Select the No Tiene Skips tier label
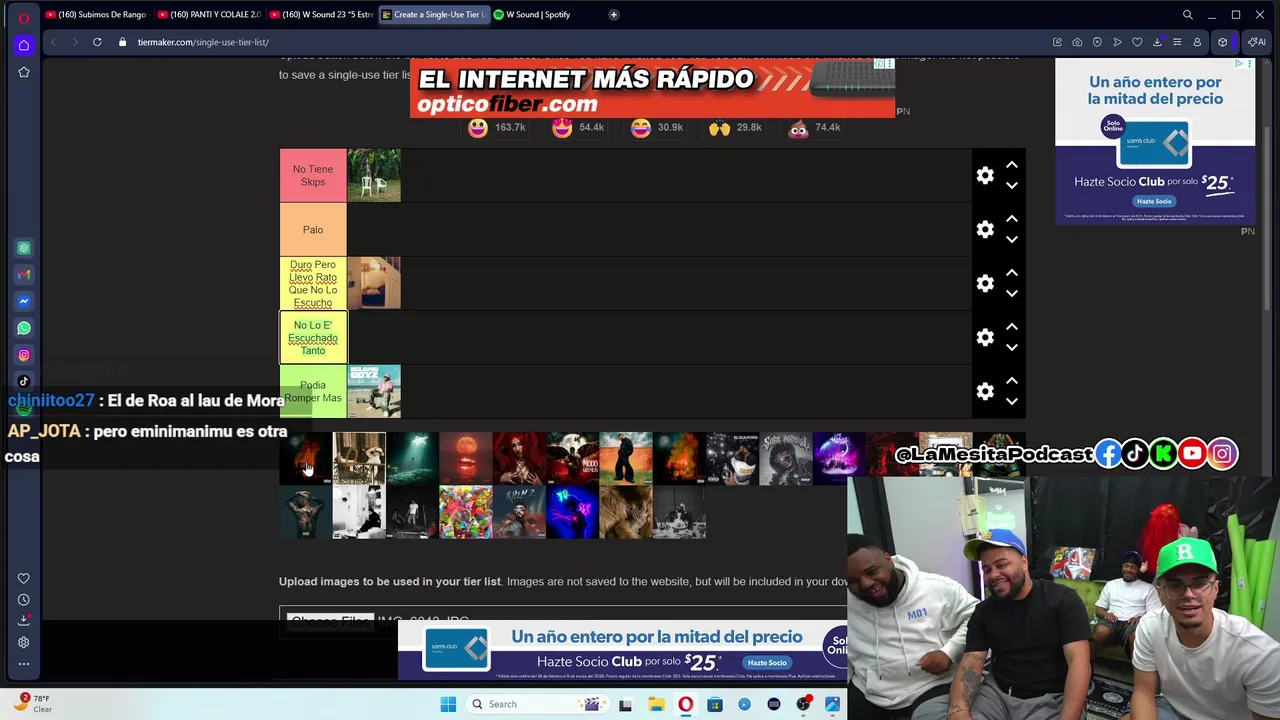 pyautogui.click(x=313, y=176)
